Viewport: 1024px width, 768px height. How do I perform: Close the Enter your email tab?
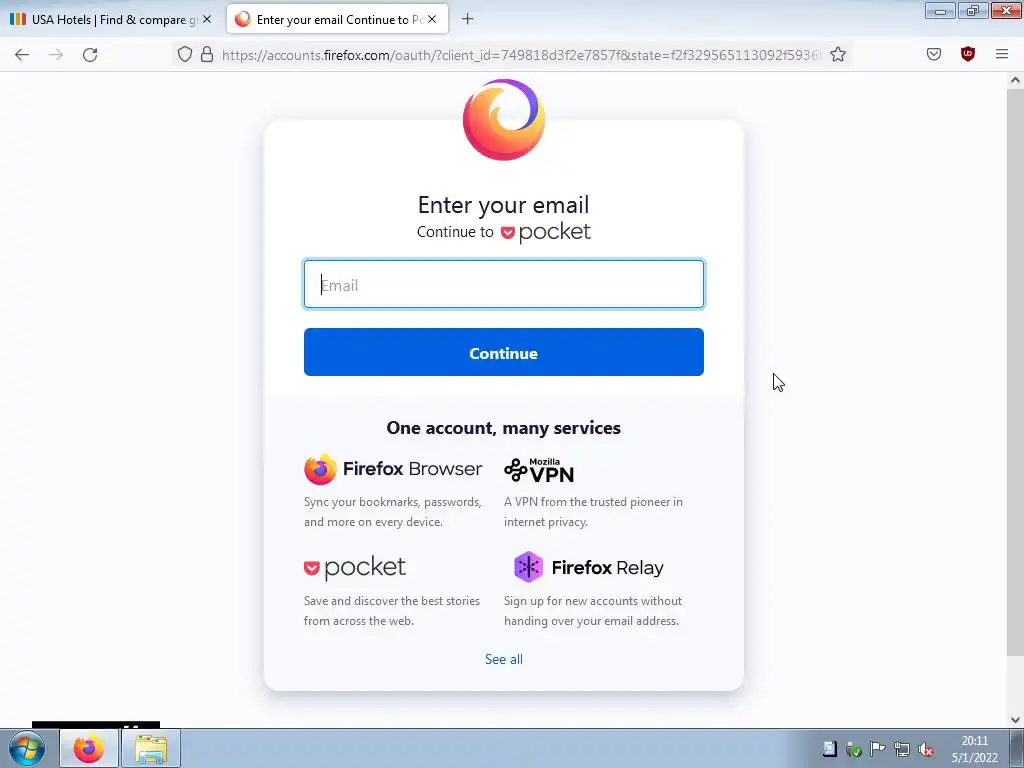tap(432, 20)
